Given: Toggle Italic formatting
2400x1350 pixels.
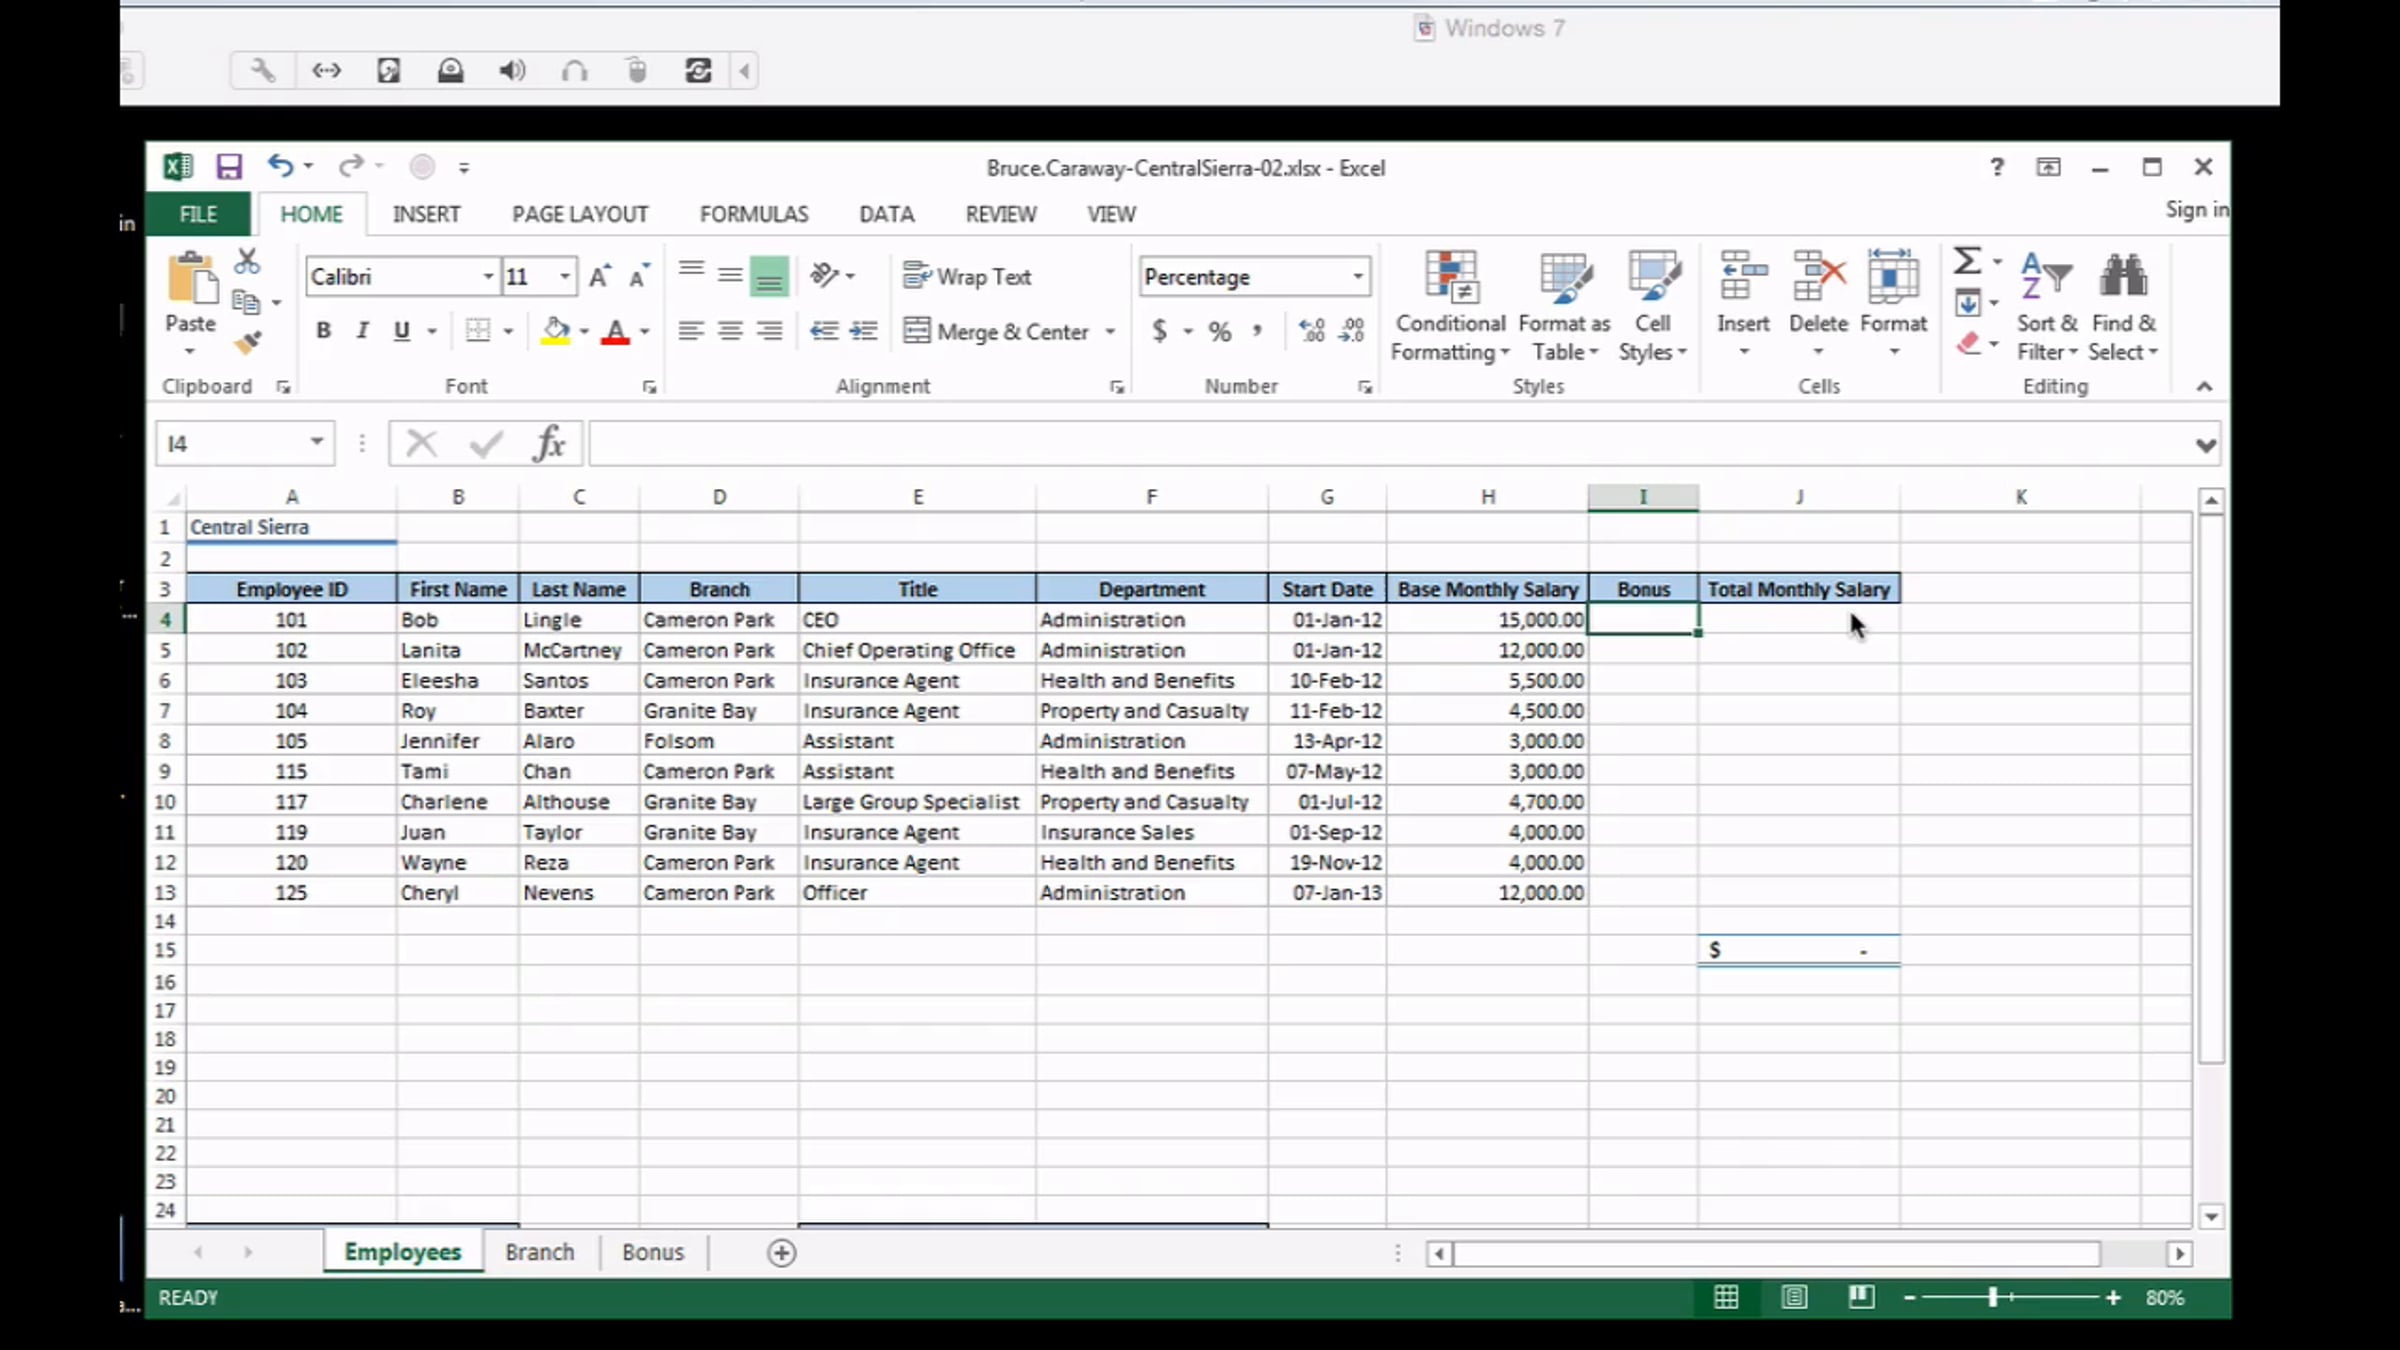Looking at the screenshot, I should point(362,331).
